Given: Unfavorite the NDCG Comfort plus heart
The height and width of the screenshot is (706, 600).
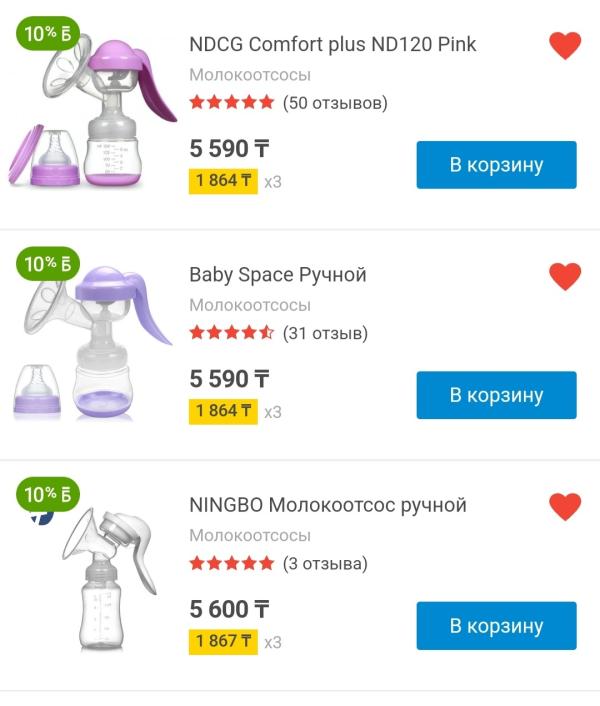Looking at the screenshot, I should (x=565, y=46).
